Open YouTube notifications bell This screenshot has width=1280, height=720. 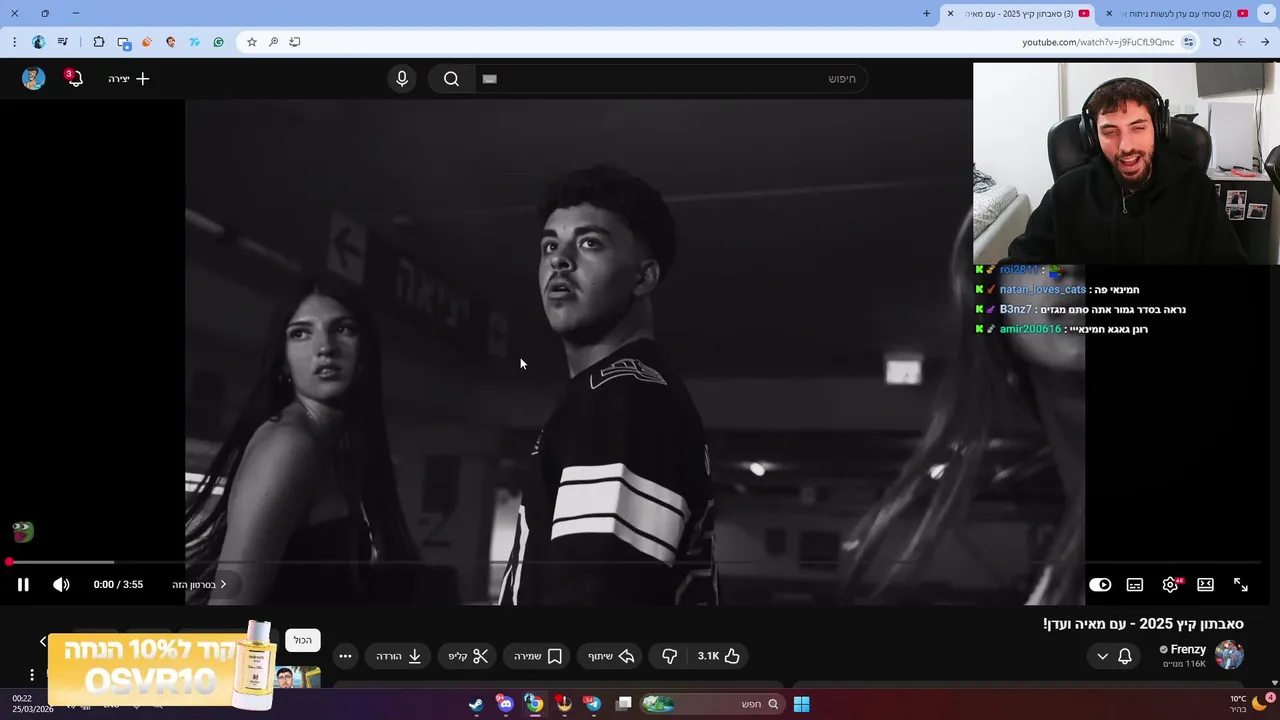click(x=74, y=79)
